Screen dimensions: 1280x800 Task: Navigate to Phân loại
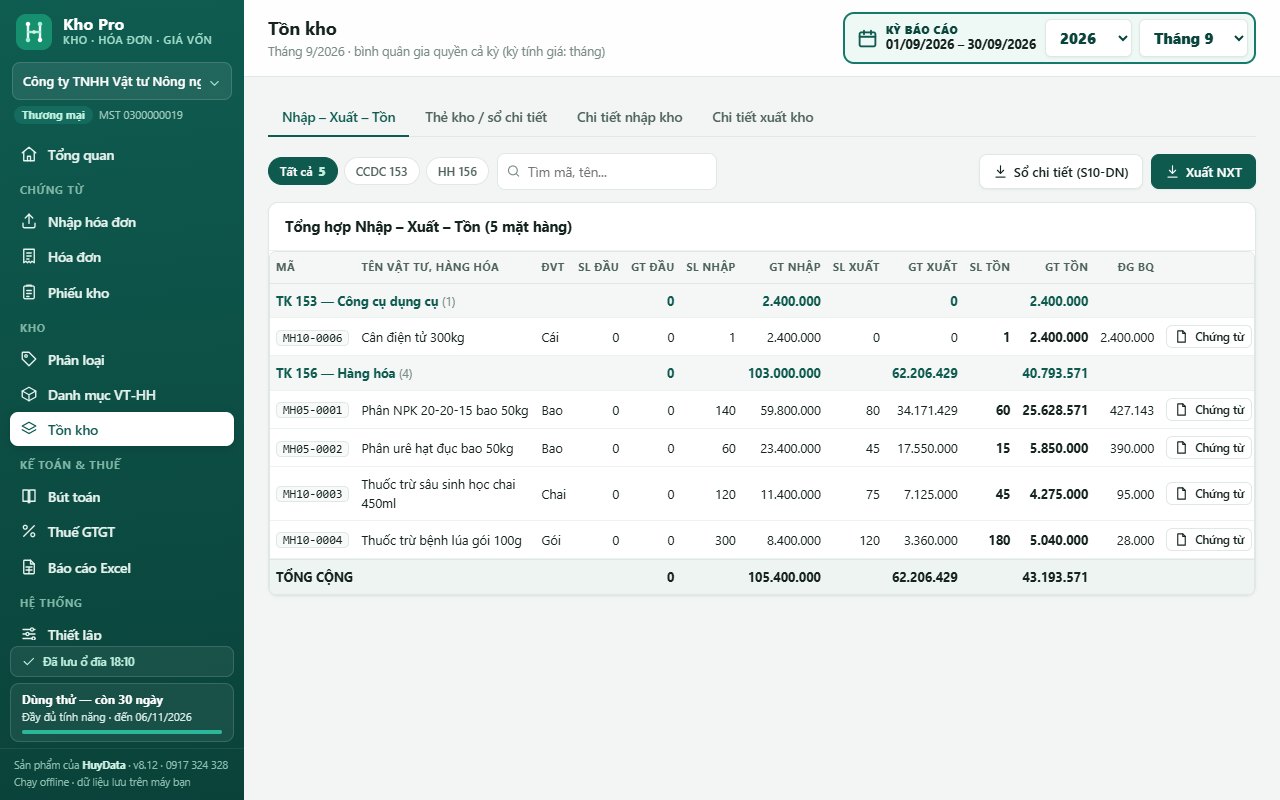pyautogui.click(x=122, y=360)
